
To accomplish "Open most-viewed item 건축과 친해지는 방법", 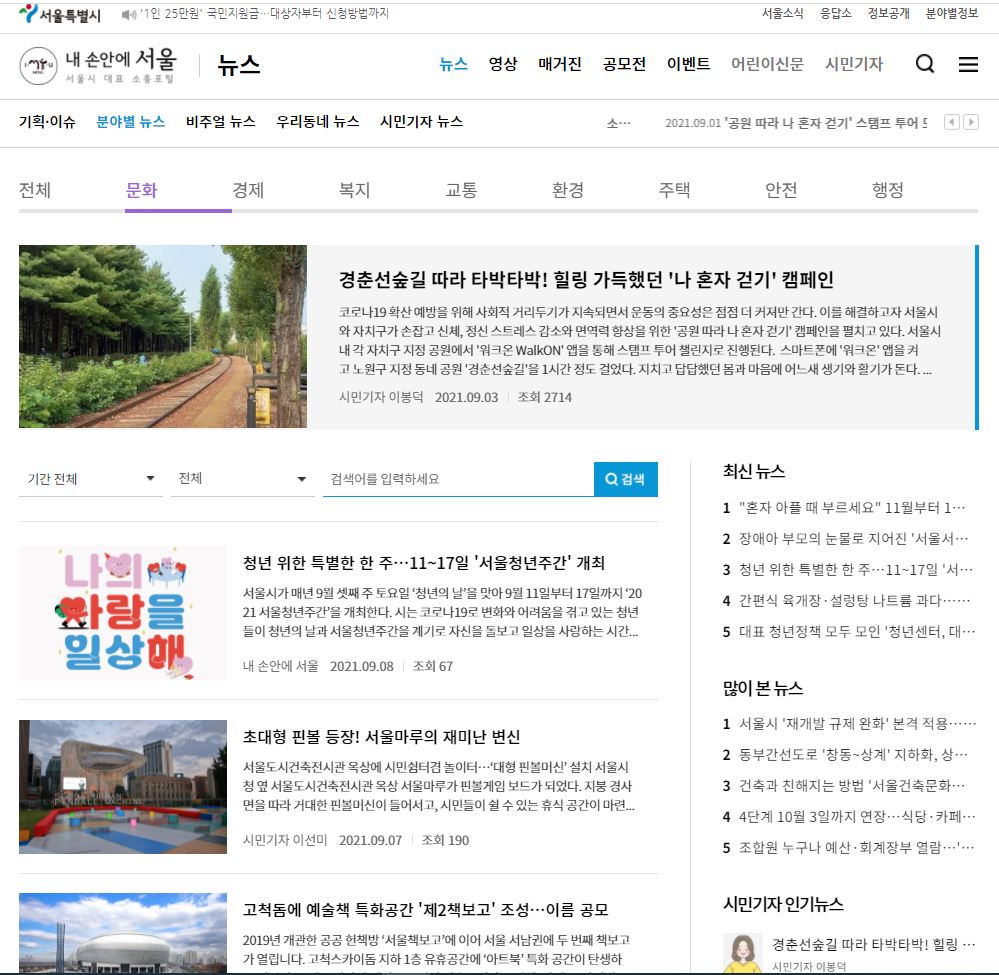I will [x=852, y=786].
